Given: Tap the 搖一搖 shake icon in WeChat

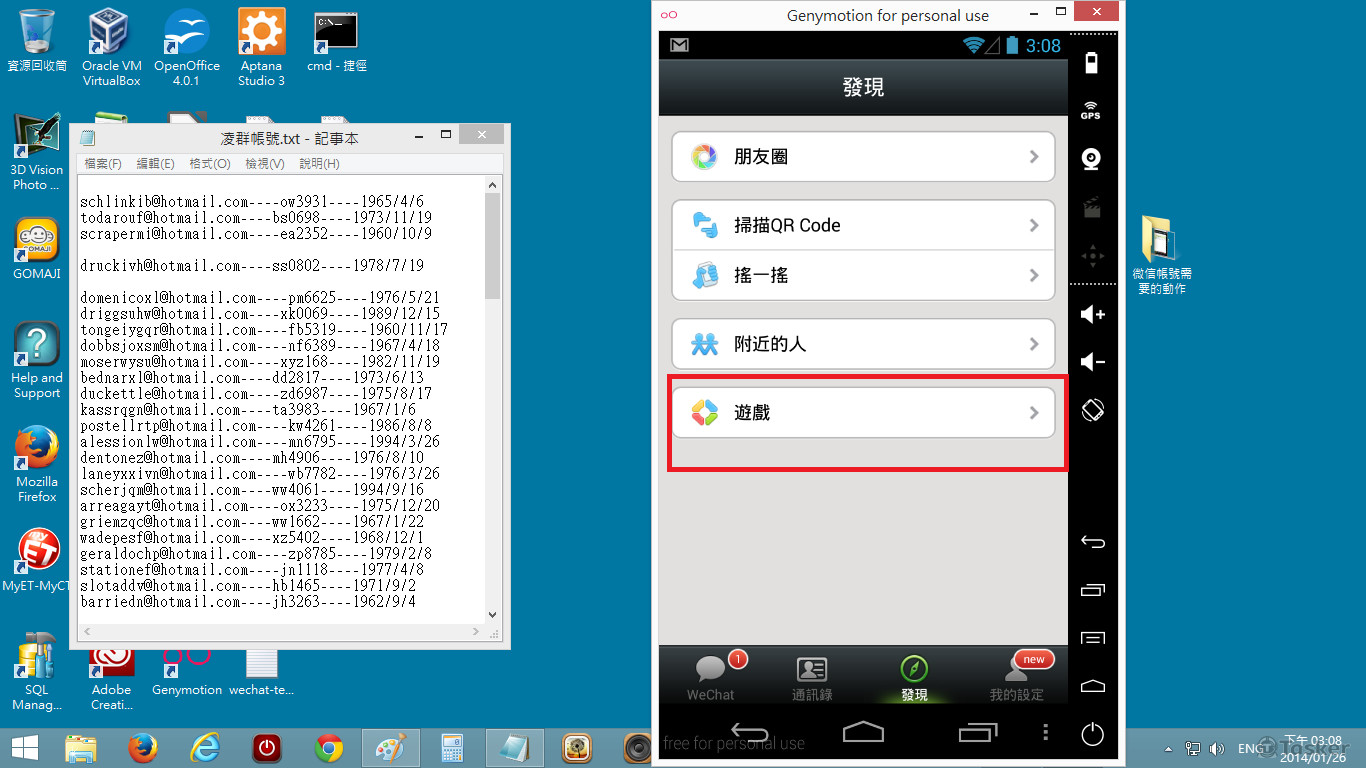Looking at the screenshot, I should (x=706, y=275).
